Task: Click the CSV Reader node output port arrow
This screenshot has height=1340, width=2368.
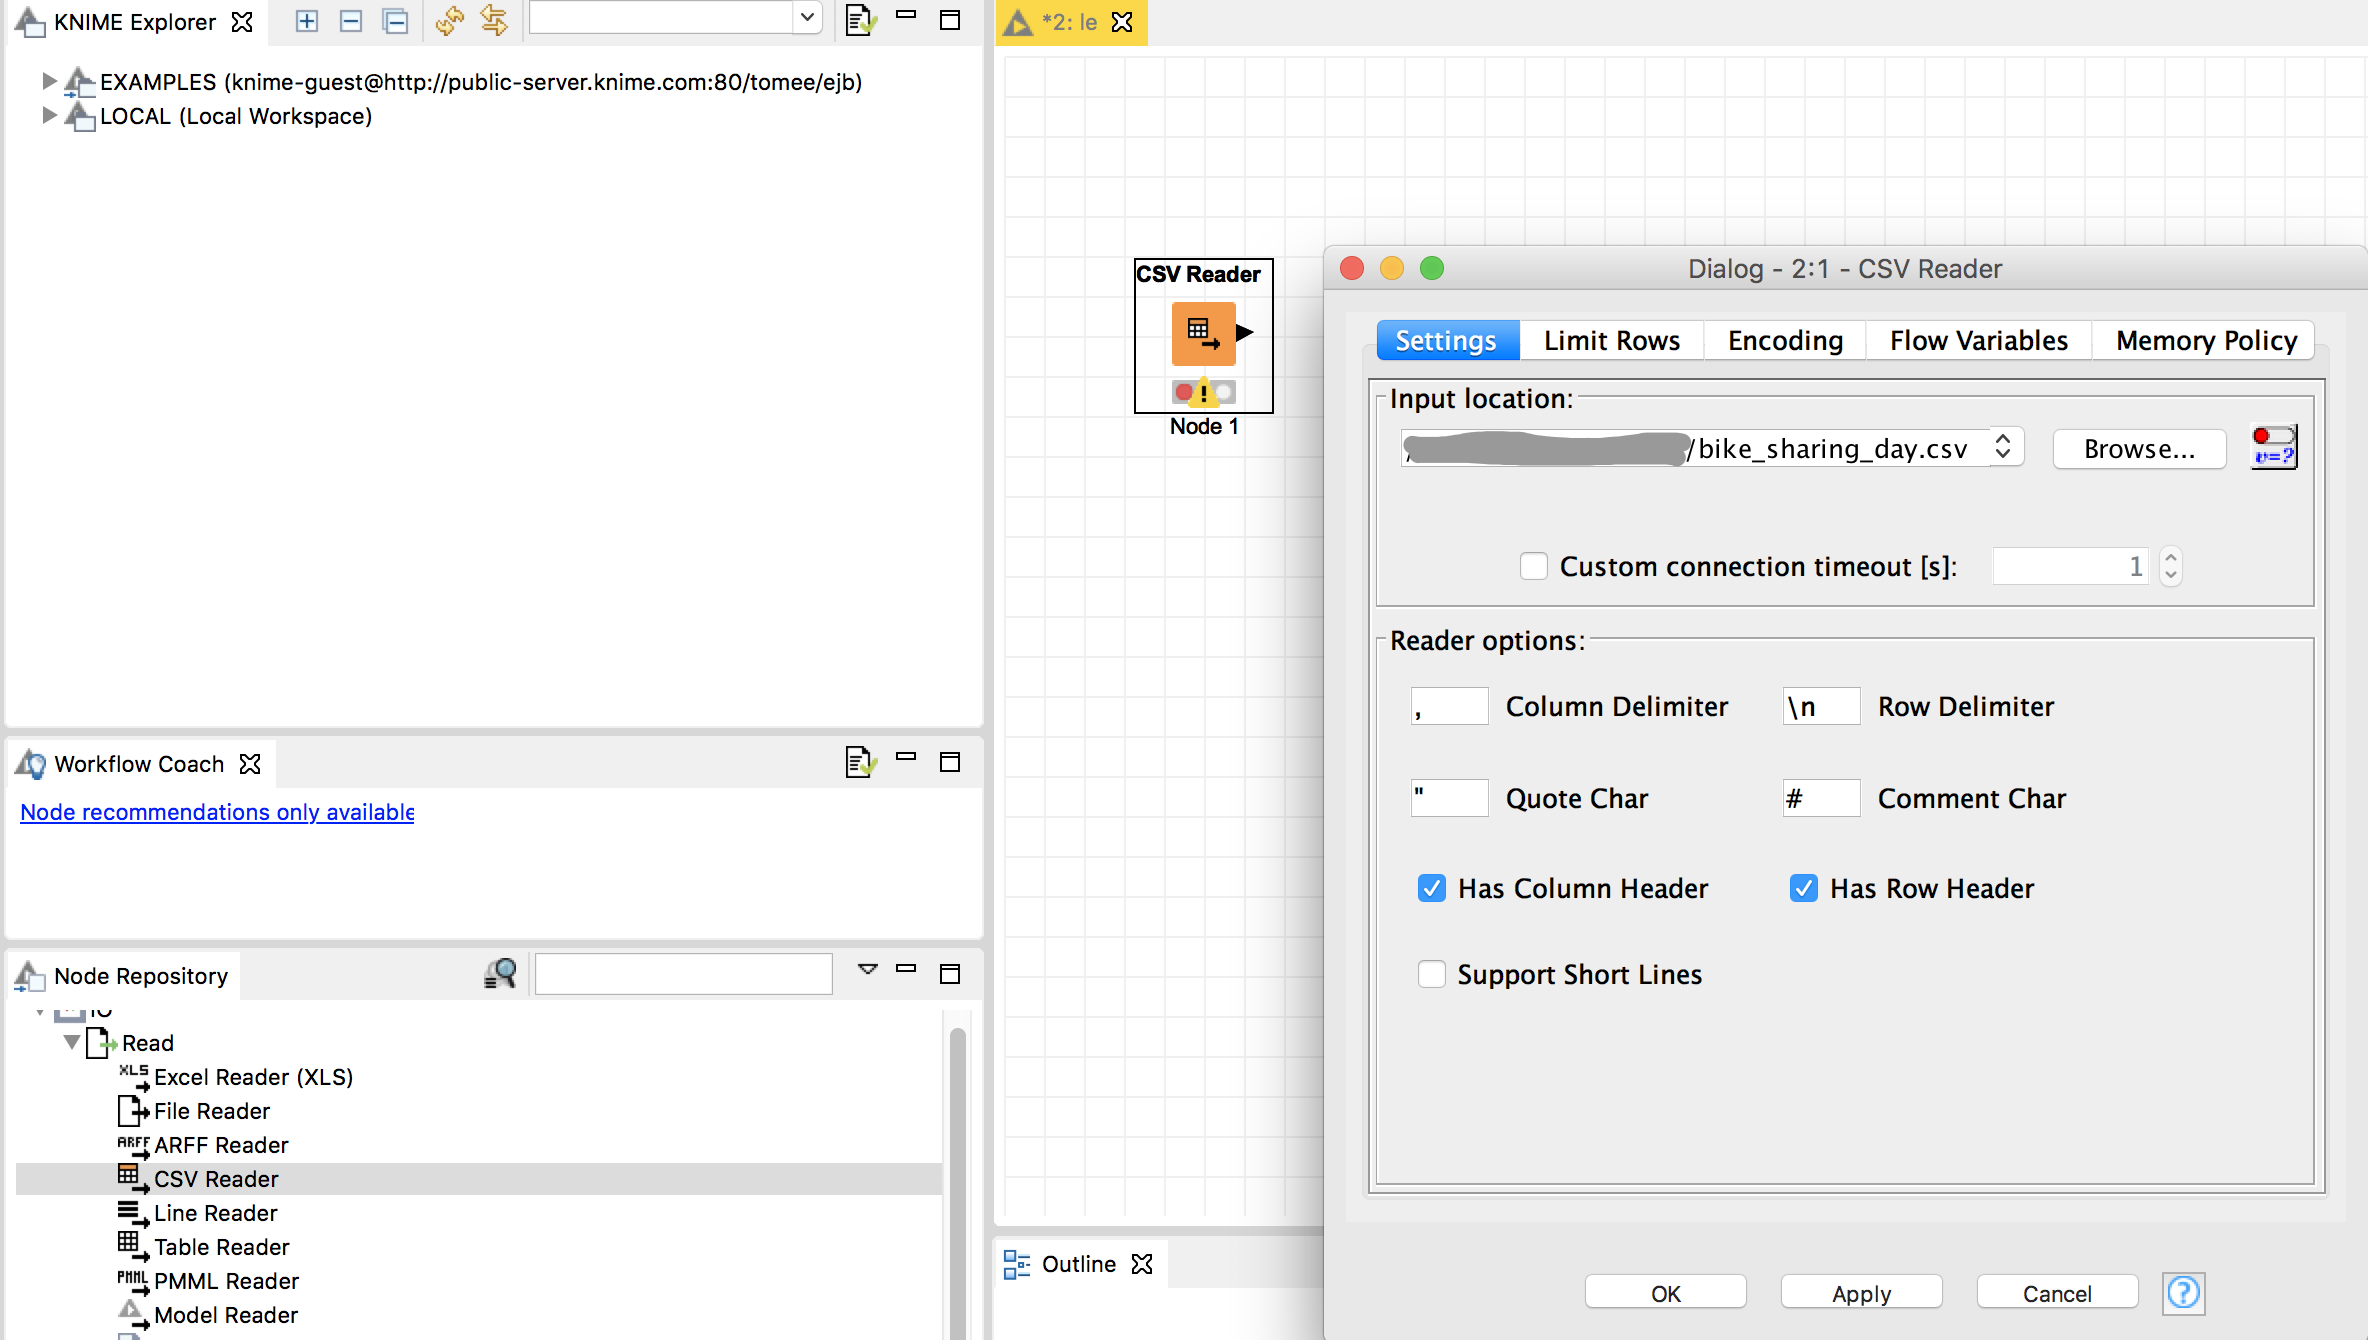Action: [x=1245, y=333]
